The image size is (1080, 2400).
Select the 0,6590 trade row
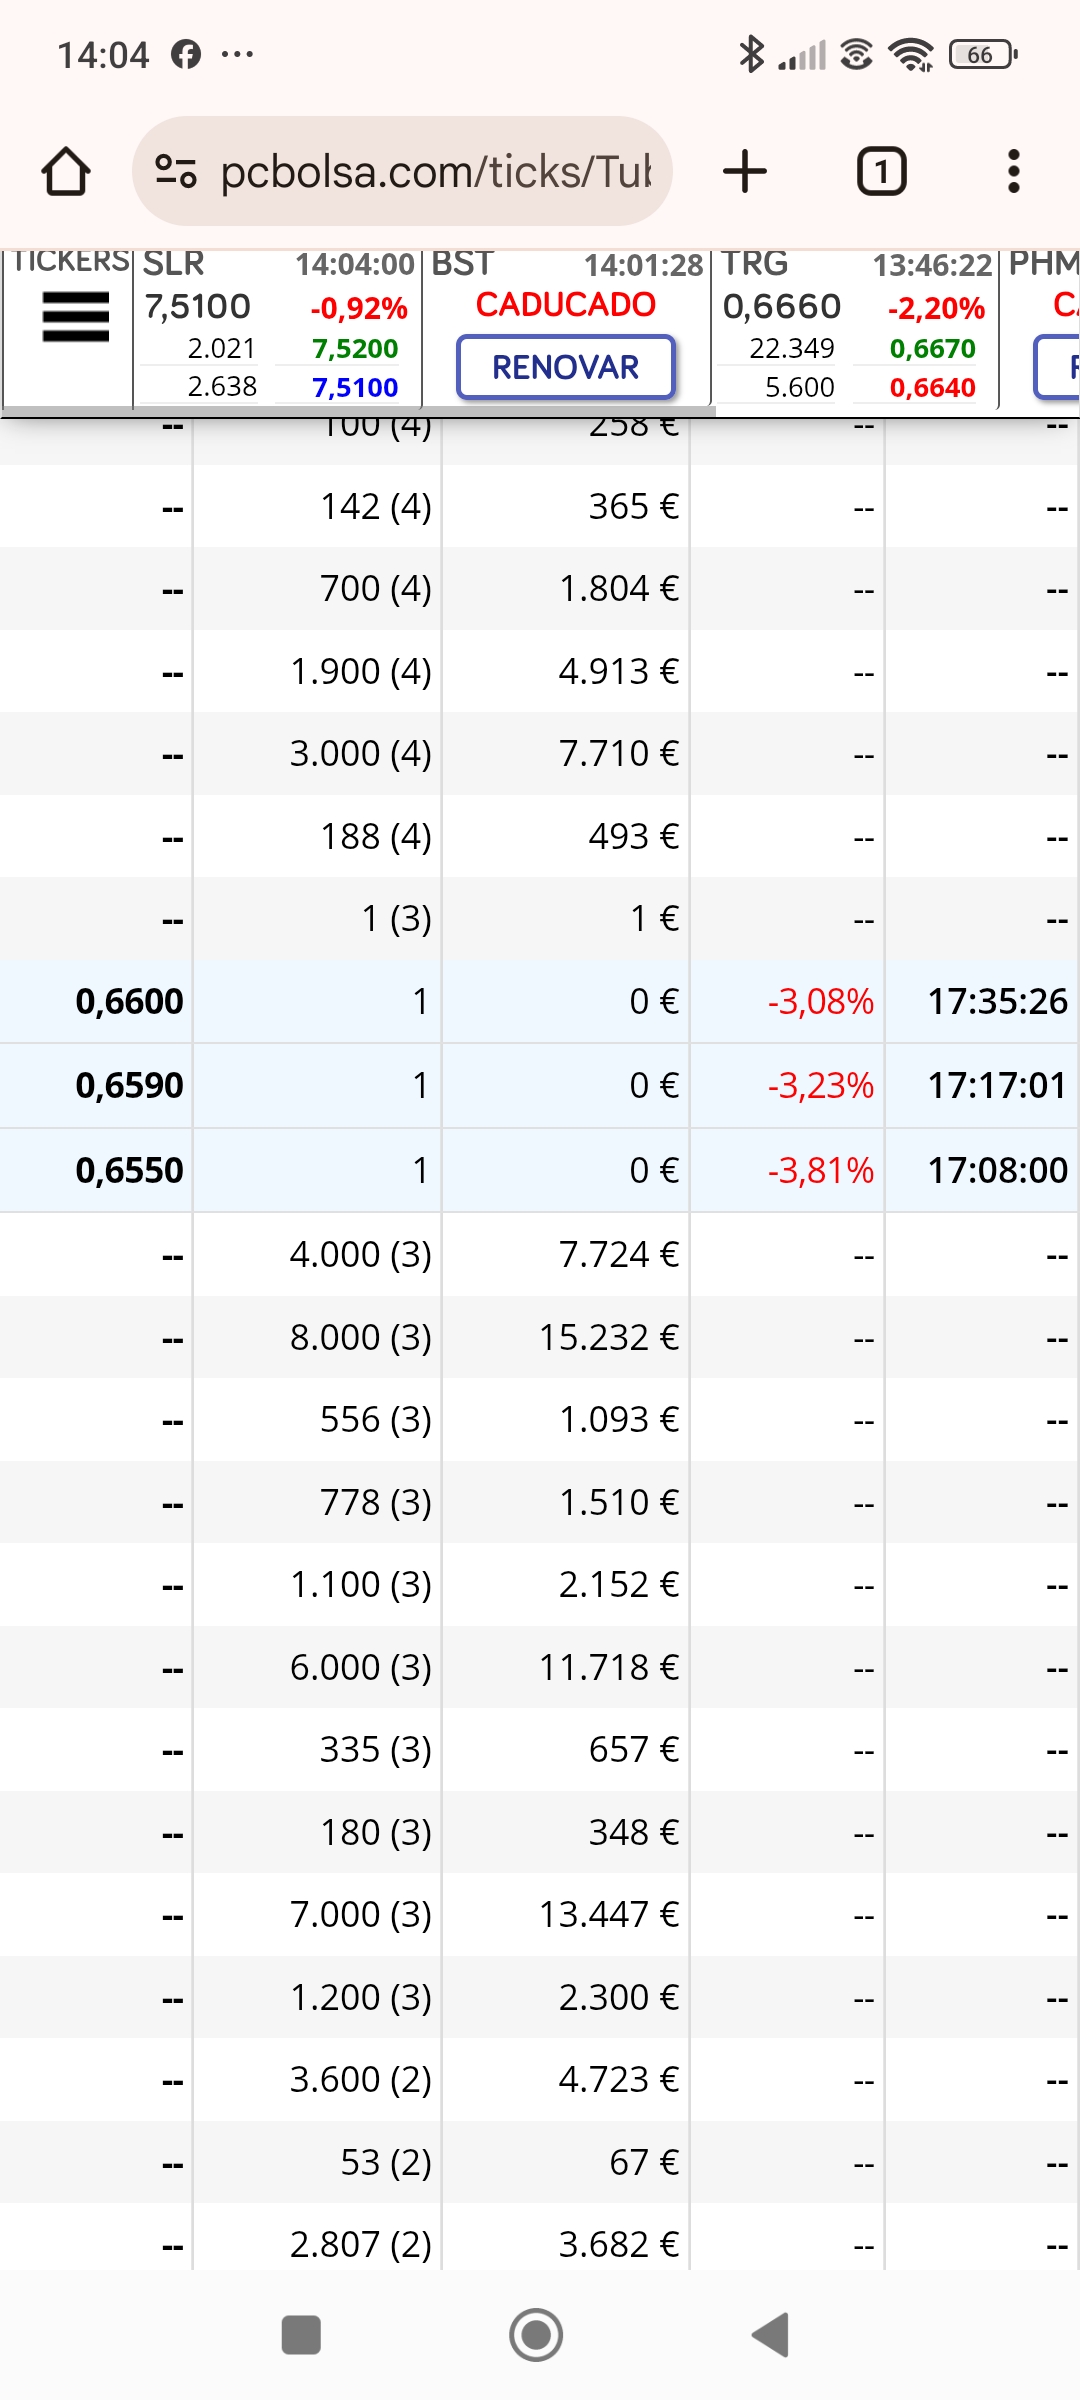click(540, 1086)
